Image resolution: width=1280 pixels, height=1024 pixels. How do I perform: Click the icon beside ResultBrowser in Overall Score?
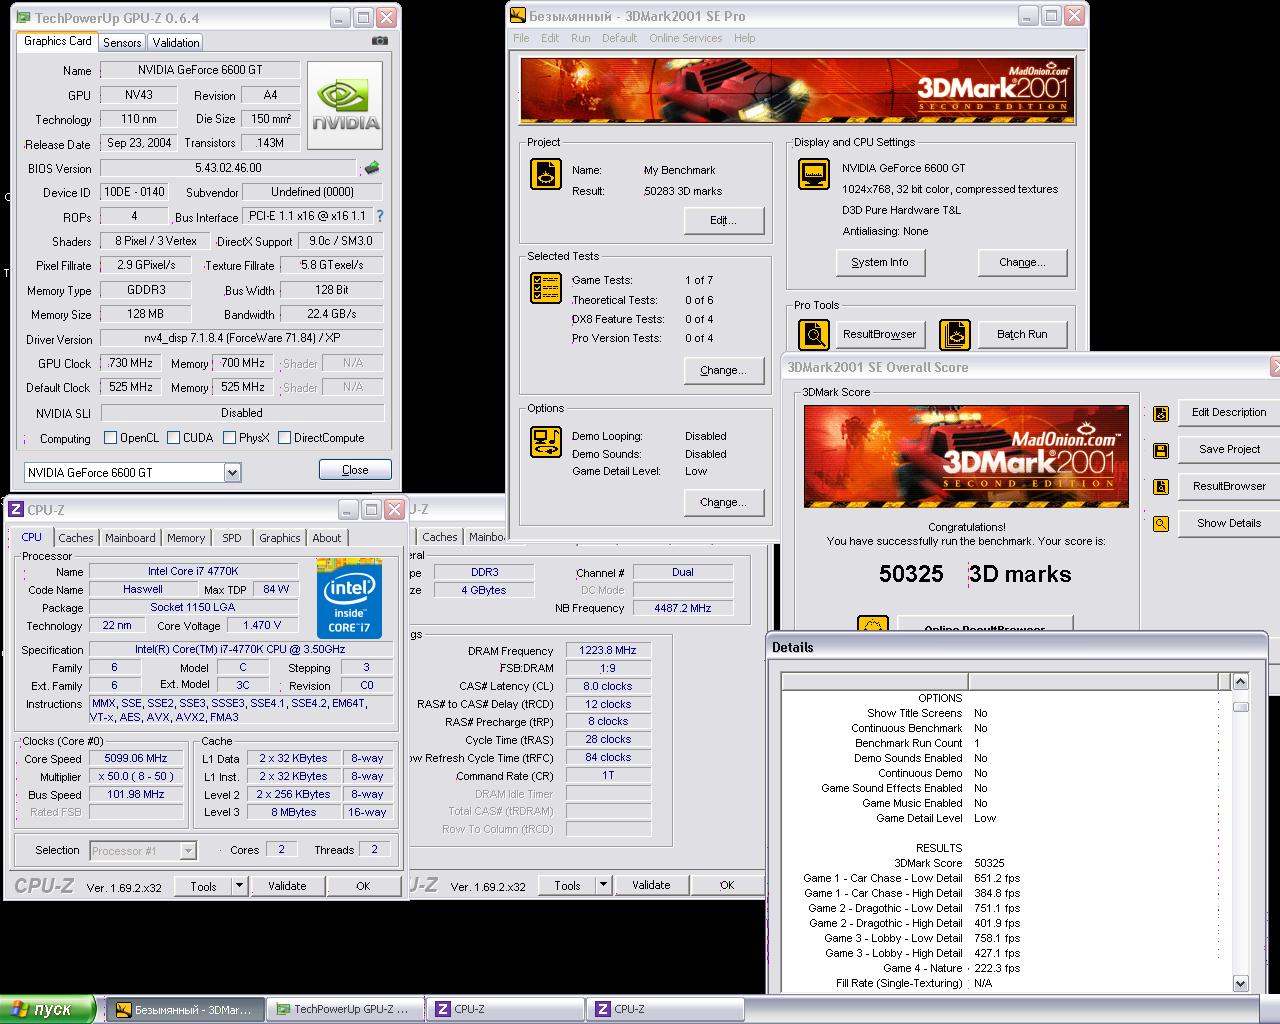click(1160, 487)
